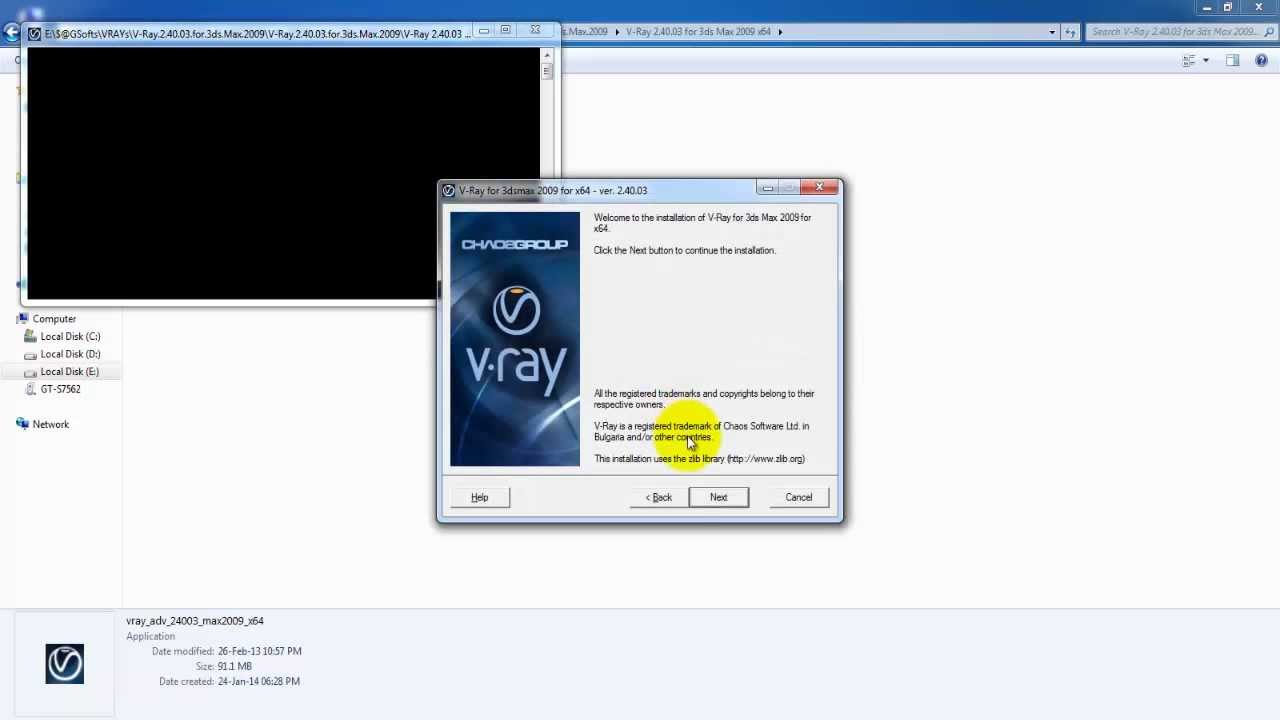
Task: Click the Back button in installer
Action: coord(659,497)
